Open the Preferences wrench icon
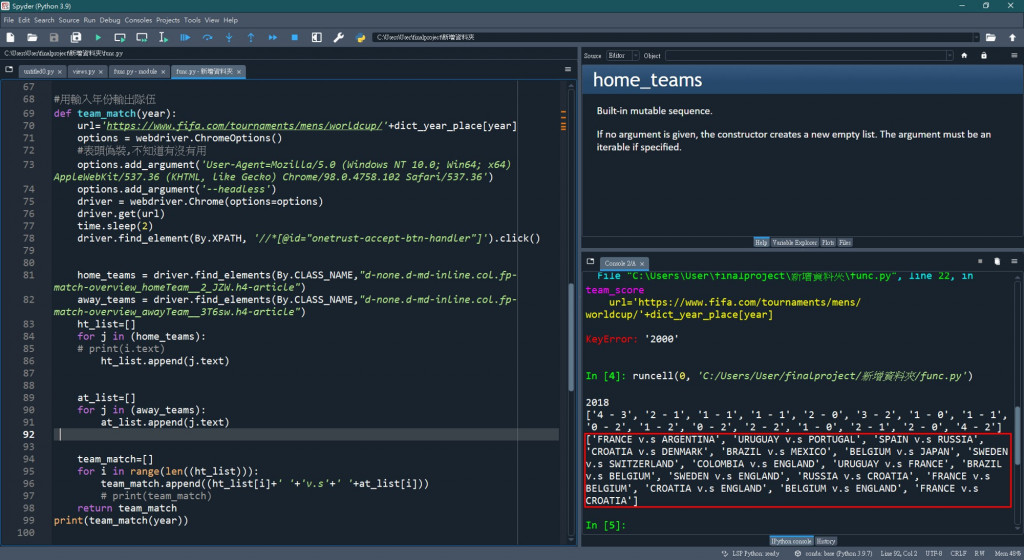The height and width of the screenshot is (560, 1024). 338,37
